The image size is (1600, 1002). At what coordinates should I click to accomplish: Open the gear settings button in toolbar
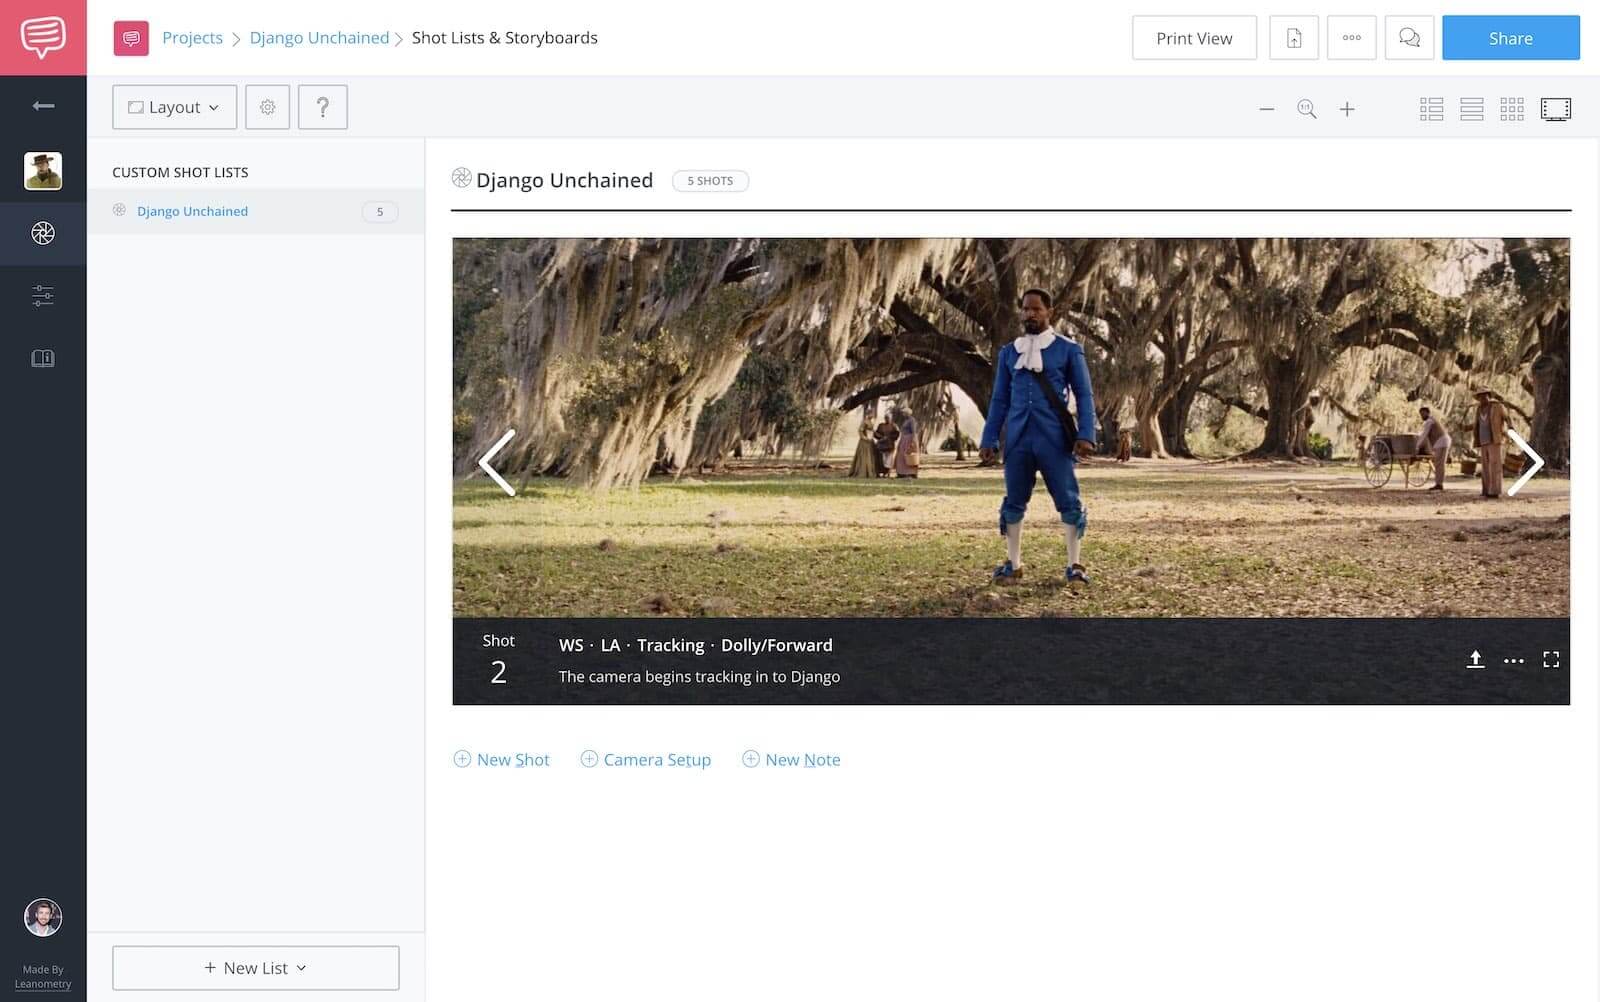click(267, 107)
